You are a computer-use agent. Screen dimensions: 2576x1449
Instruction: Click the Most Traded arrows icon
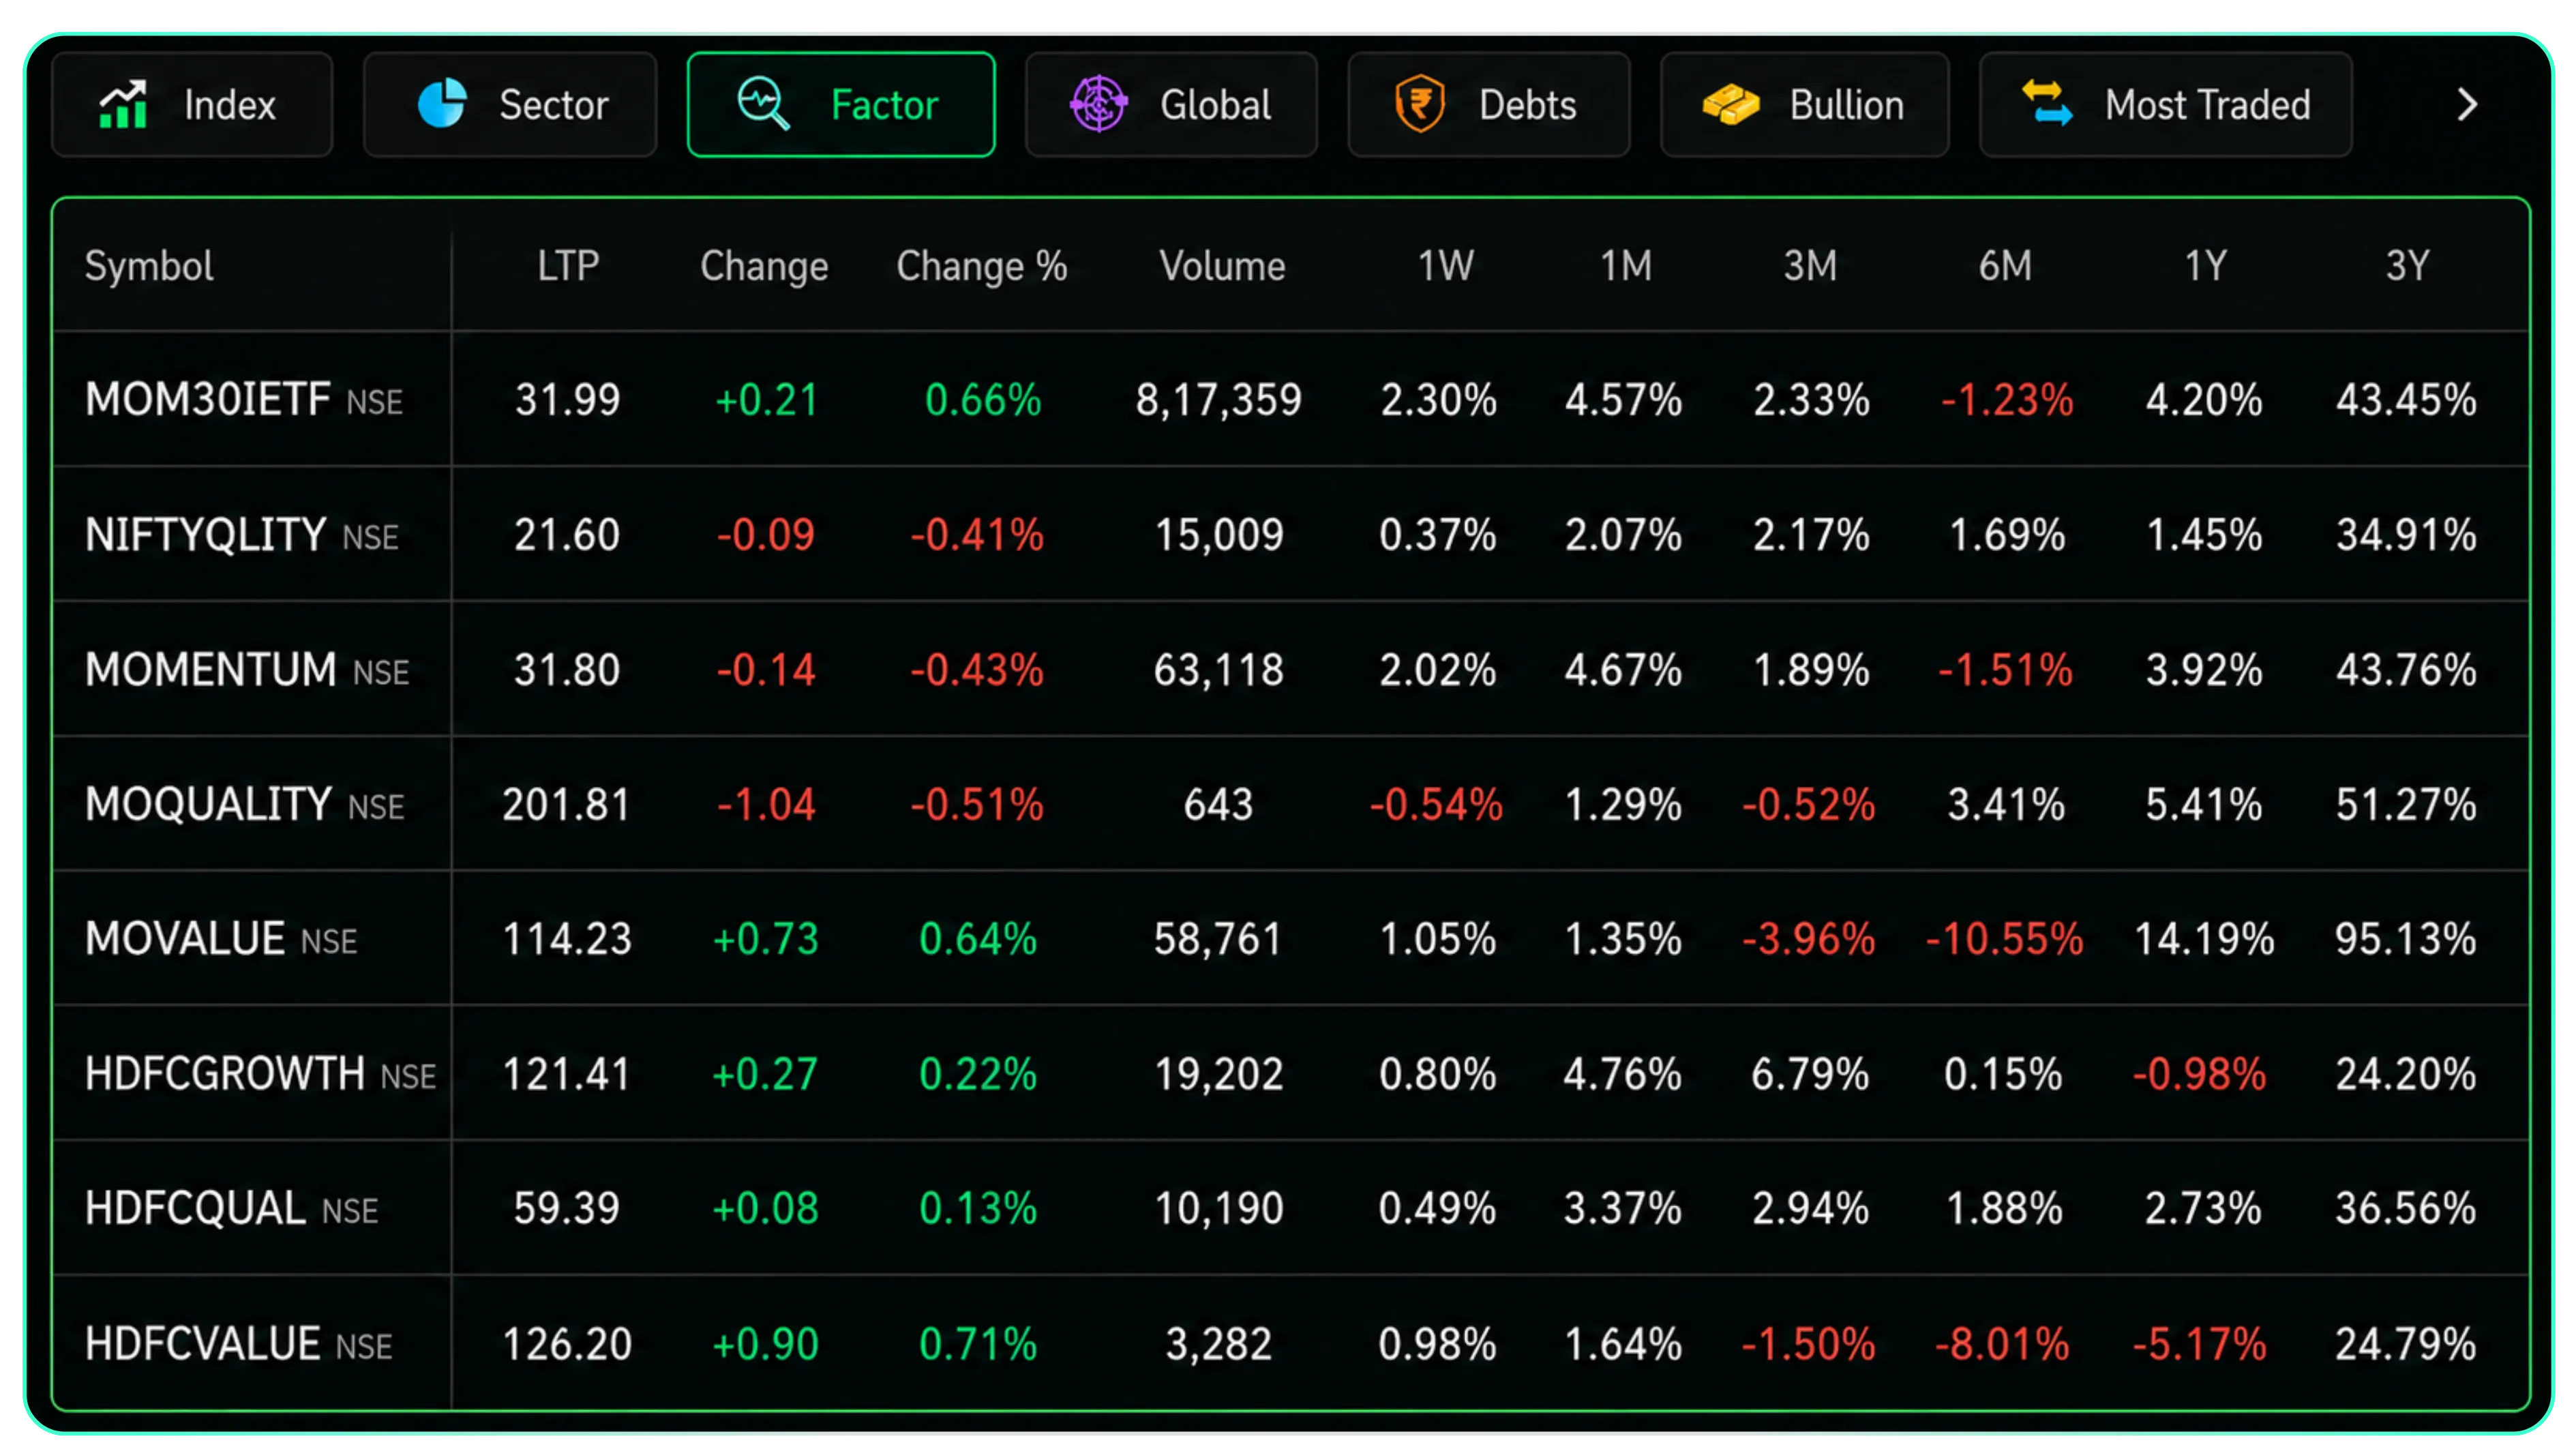(x=2047, y=104)
